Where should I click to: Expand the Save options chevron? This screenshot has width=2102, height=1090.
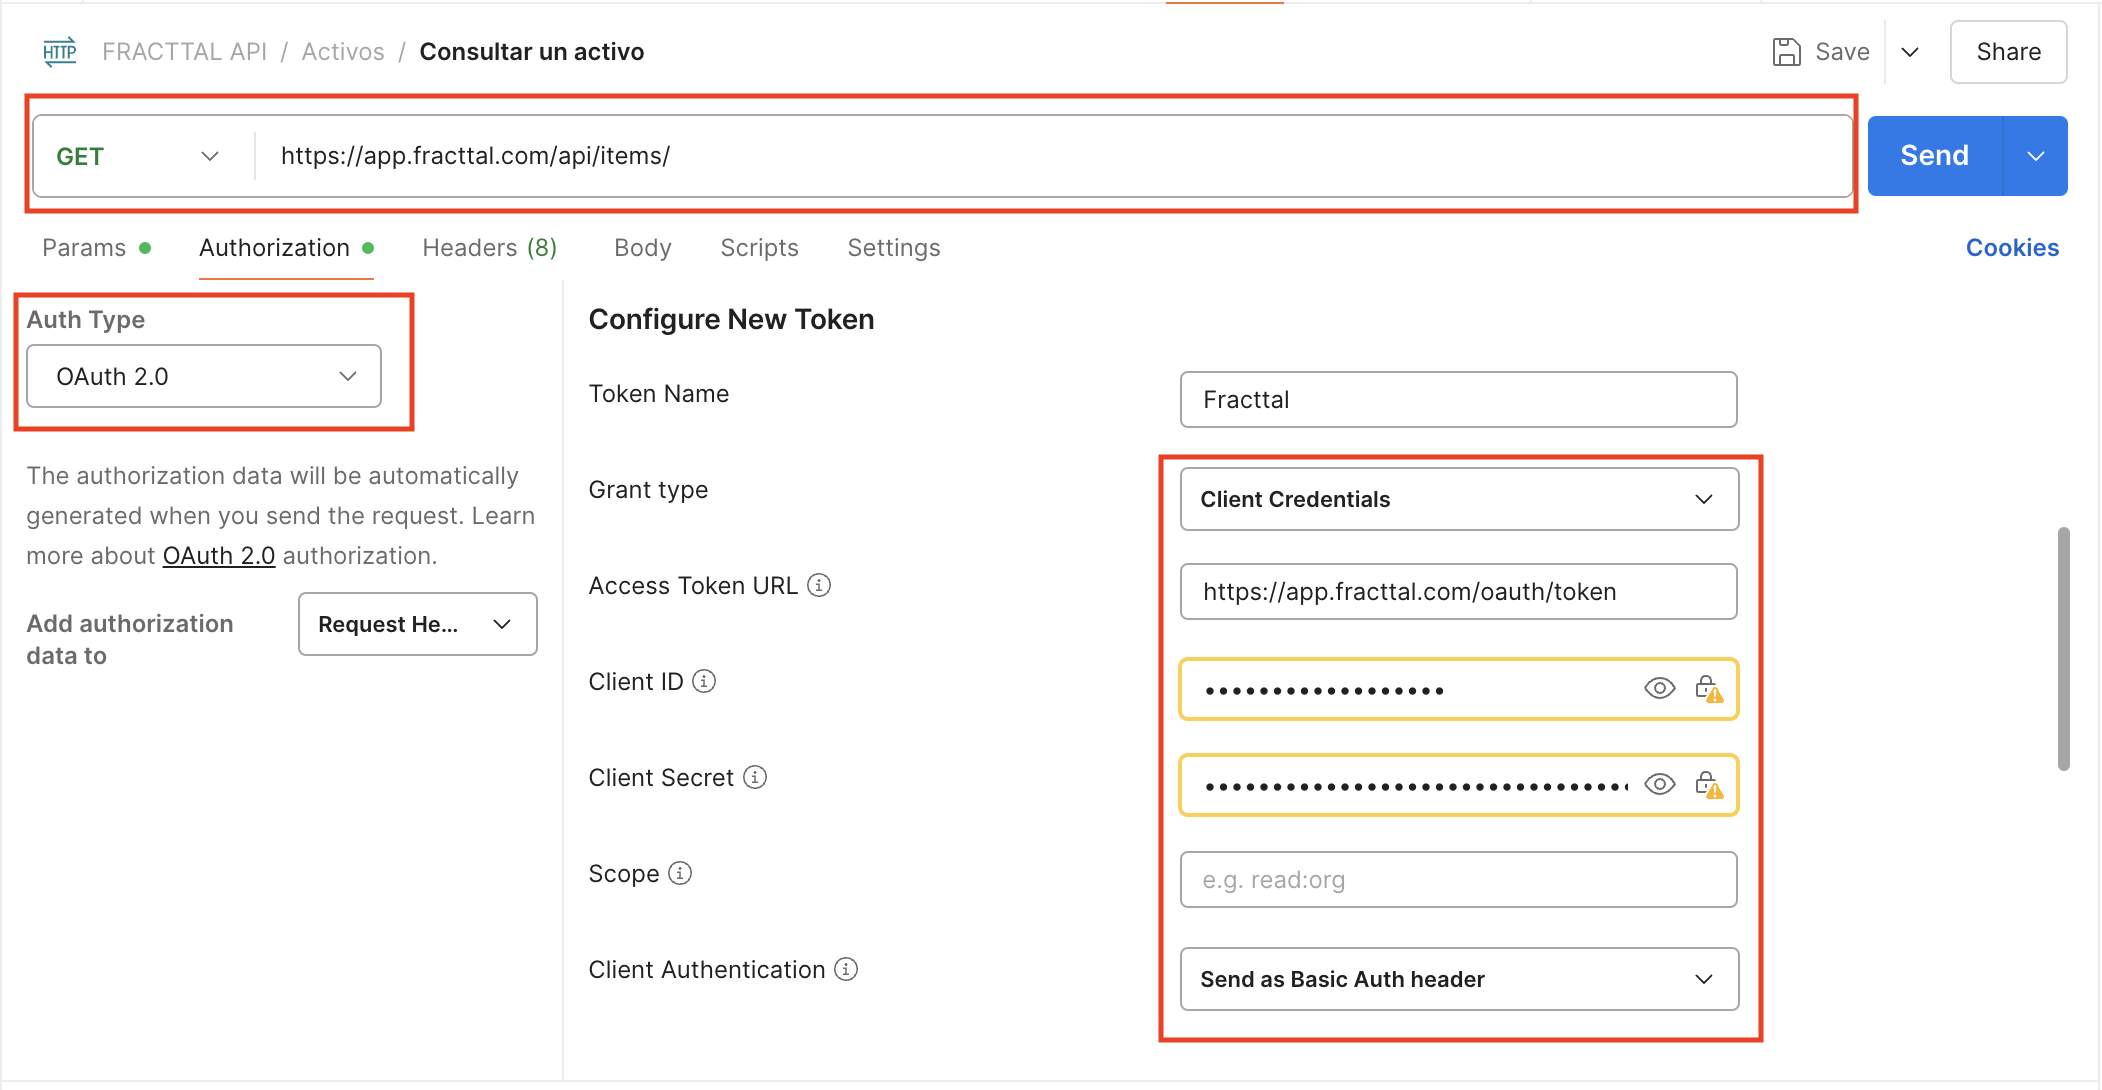[1909, 52]
